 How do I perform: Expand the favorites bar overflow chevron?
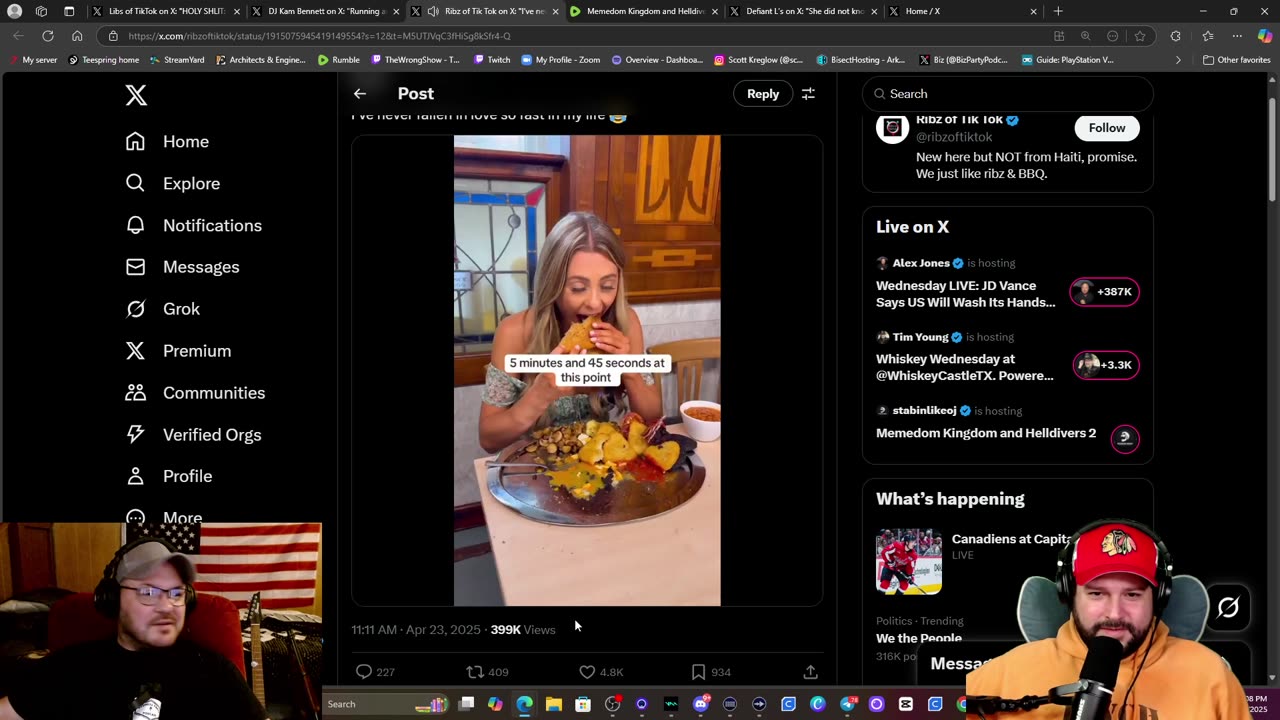point(1178,60)
